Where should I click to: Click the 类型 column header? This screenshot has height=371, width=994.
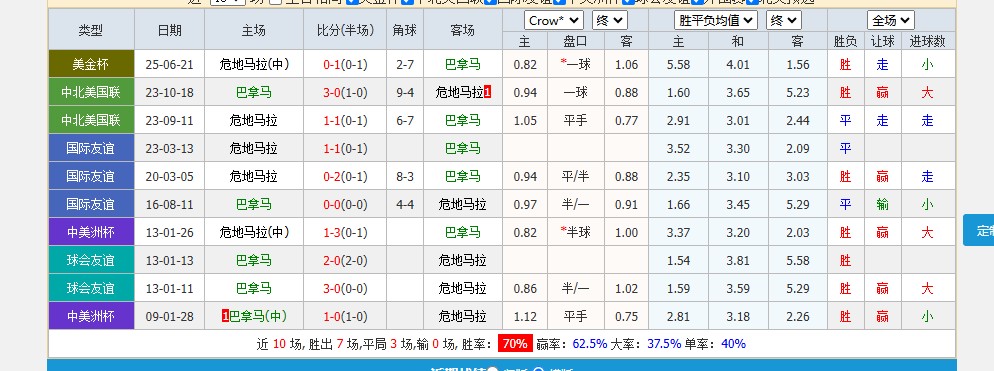pyautogui.click(x=91, y=30)
